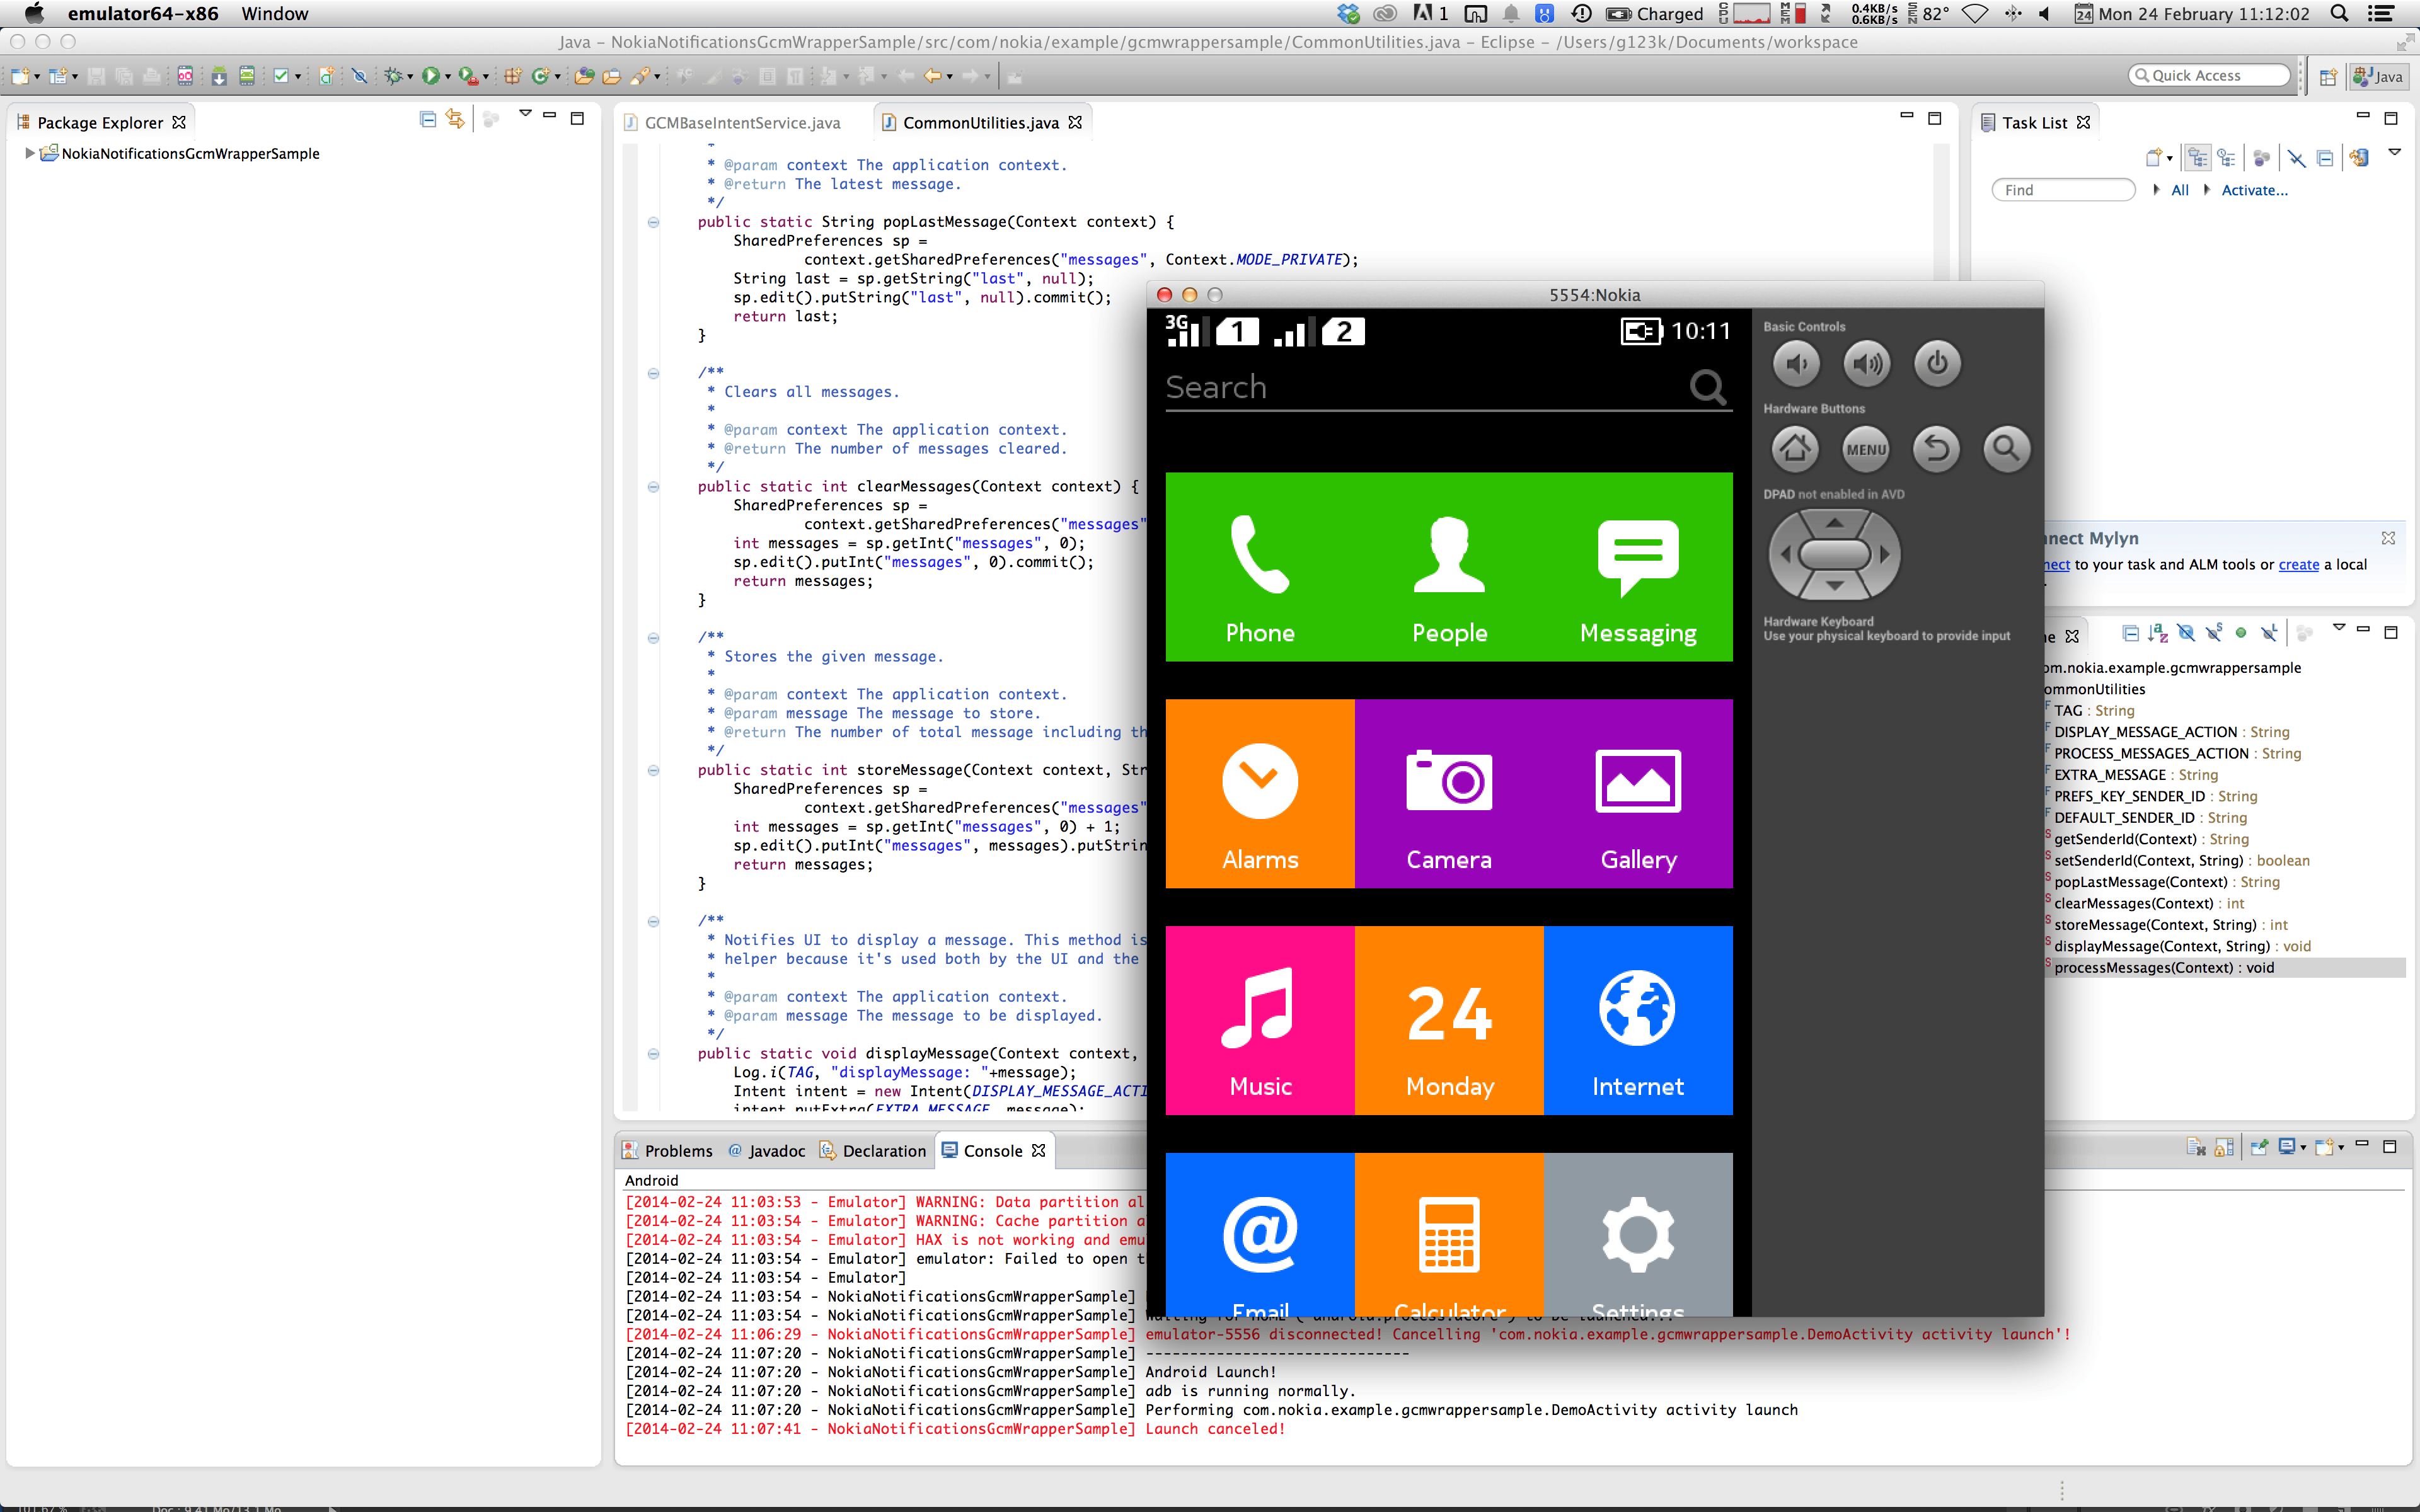Open the Music app tile
The height and width of the screenshot is (1512, 2420).
[1260, 1020]
